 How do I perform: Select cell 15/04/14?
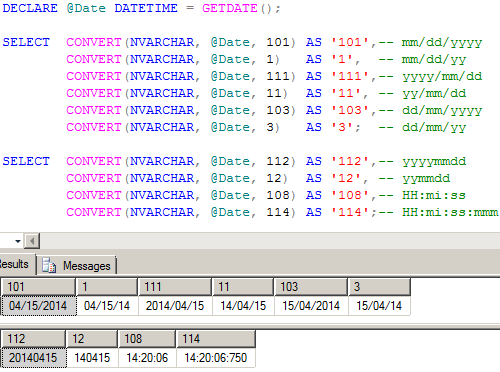[379, 306]
